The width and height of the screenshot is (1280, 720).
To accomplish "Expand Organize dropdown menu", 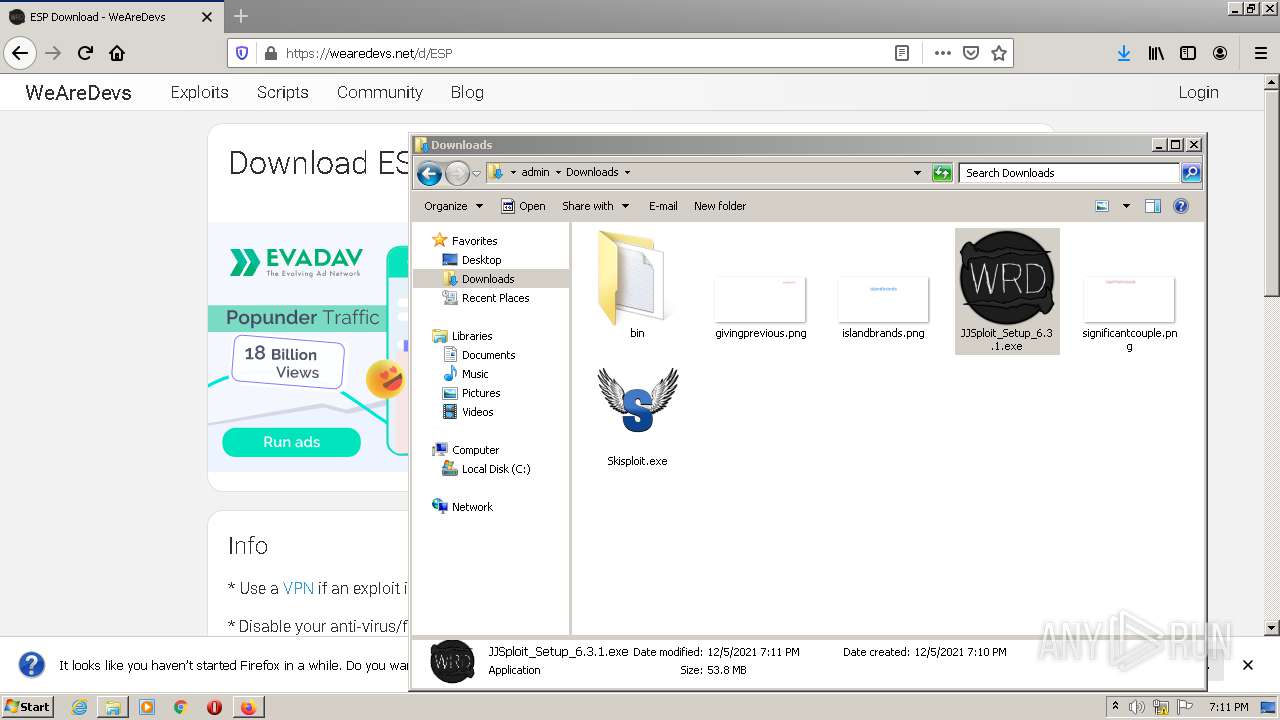I will tap(453, 206).
